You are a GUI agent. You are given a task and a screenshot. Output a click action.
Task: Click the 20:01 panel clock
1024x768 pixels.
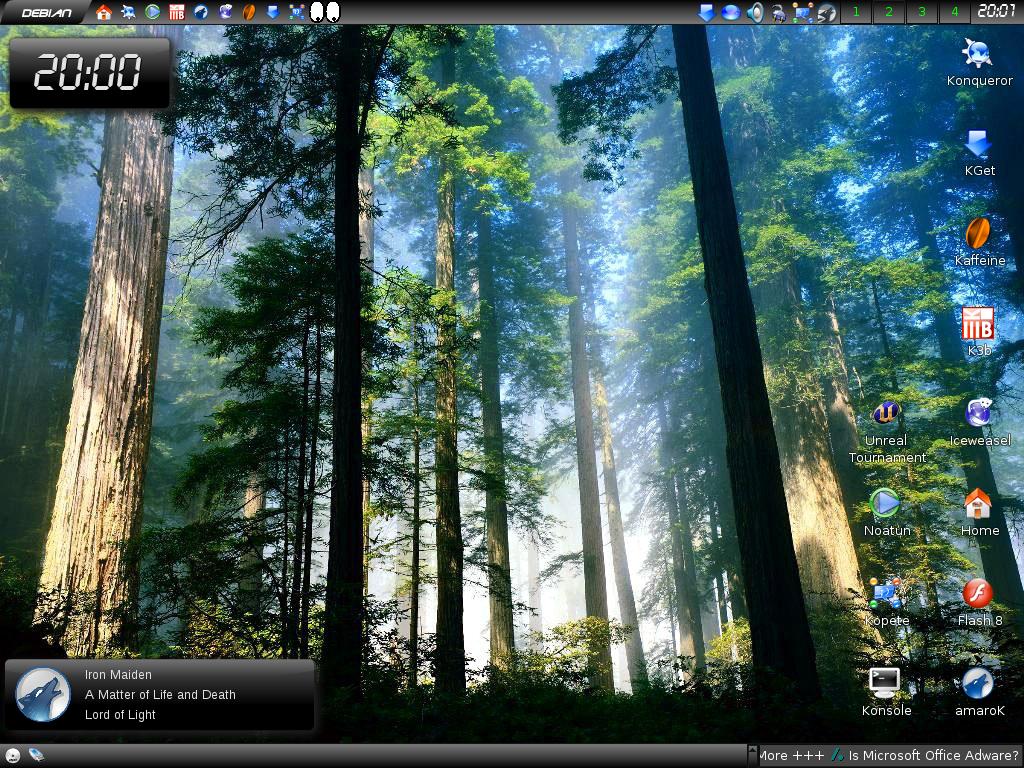[997, 11]
